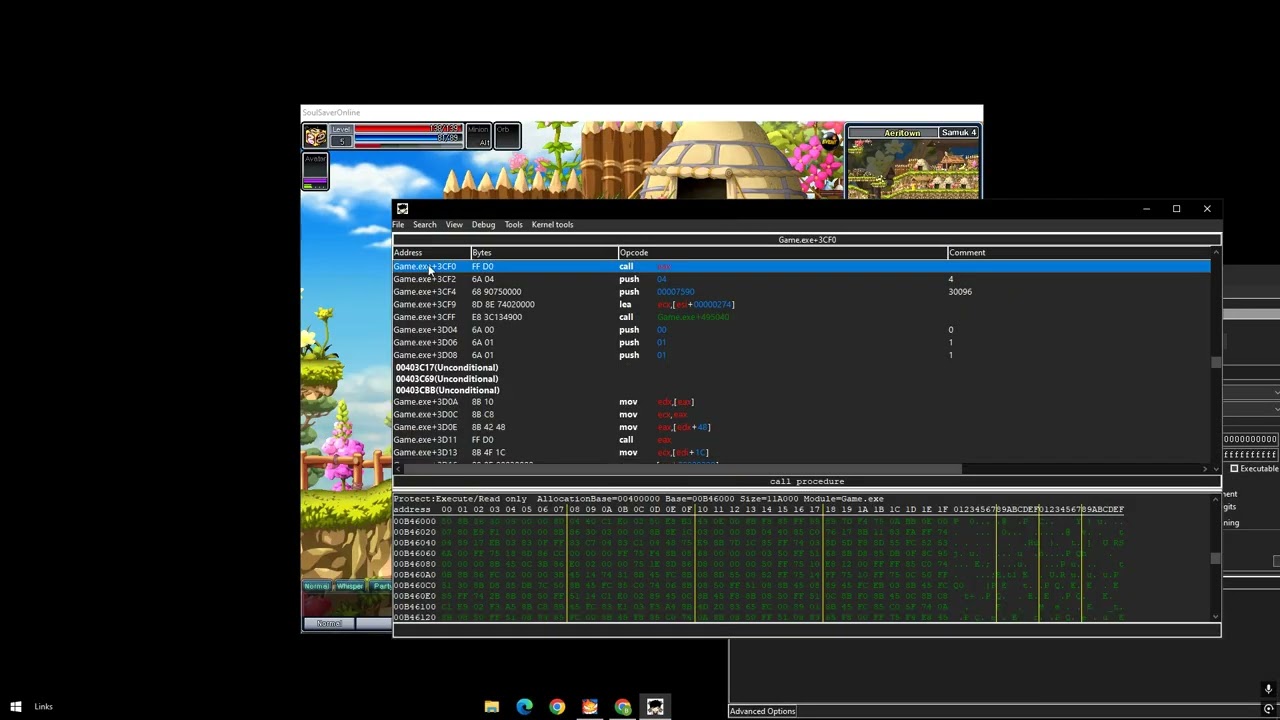Select the Normal chat tab in game
This screenshot has width=1280, height=720.
[x=316, y=586]
